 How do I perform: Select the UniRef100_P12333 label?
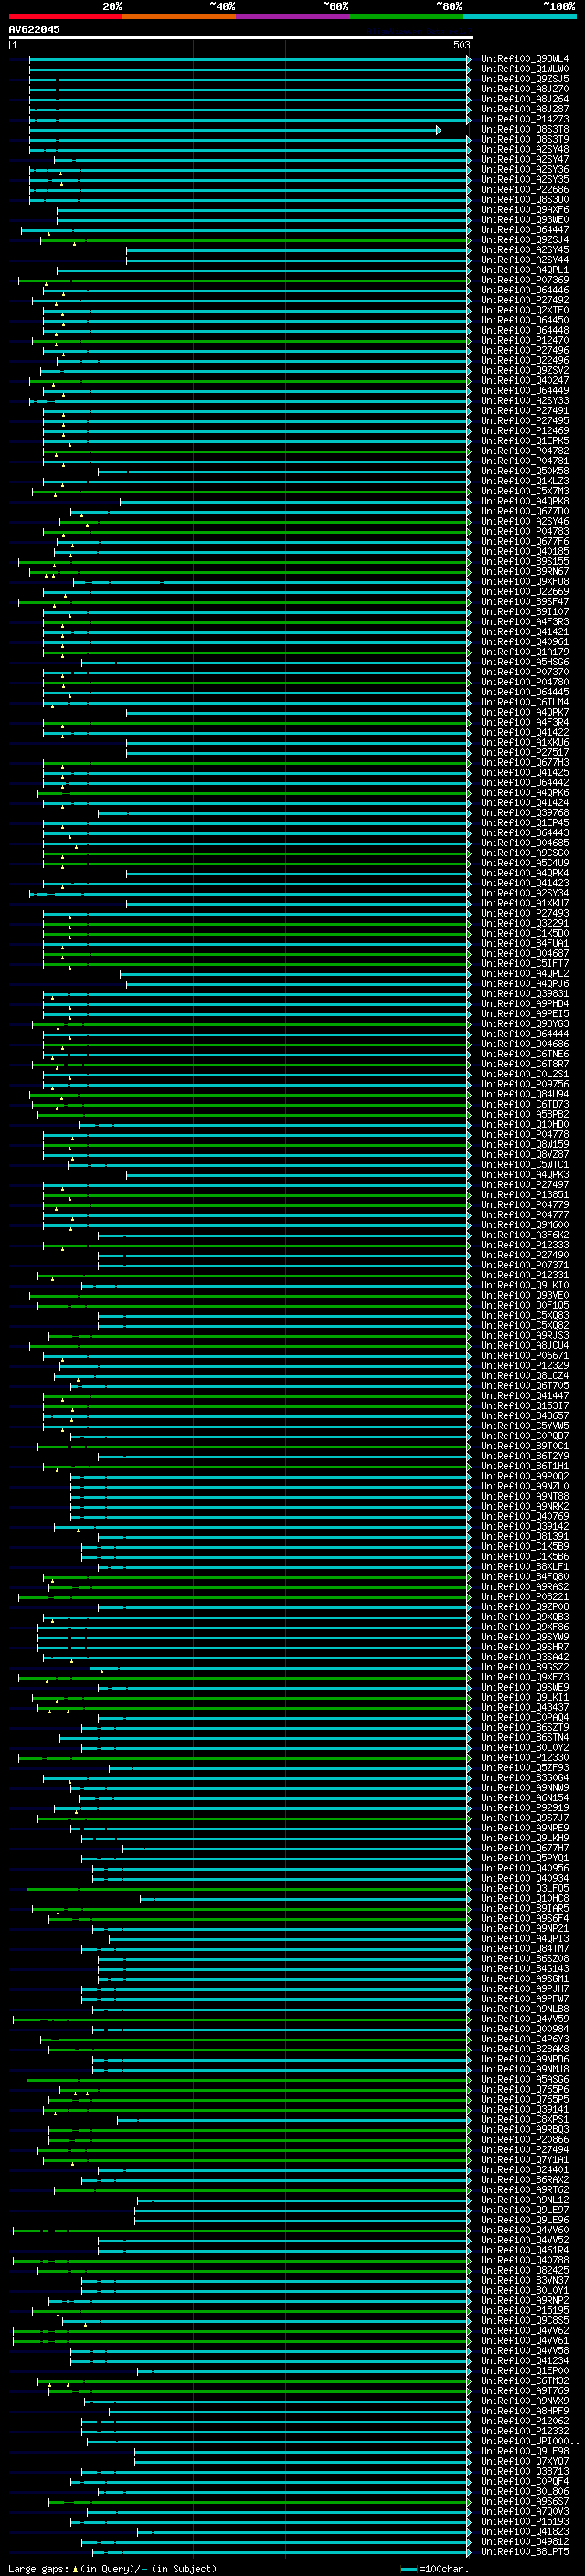pyautogui.click(x=524, y=1245)
